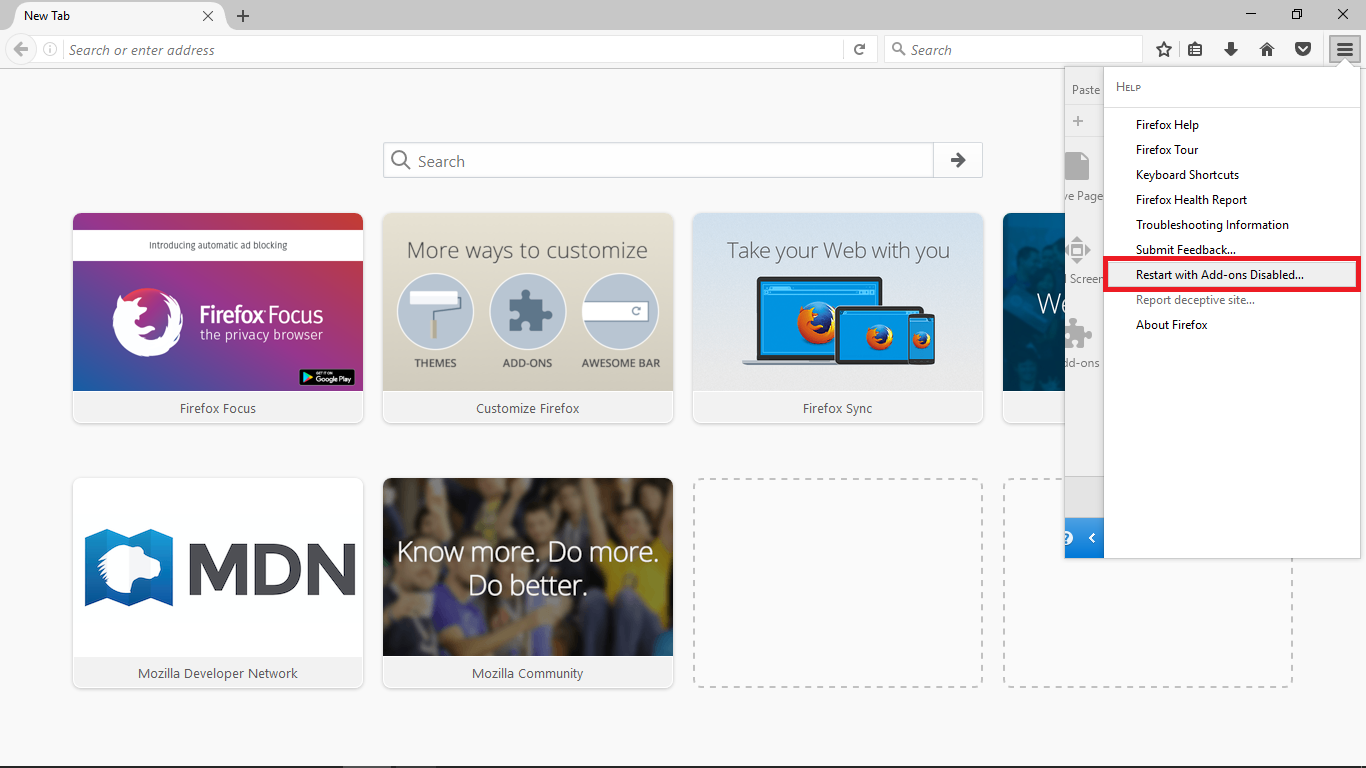Close the hamburger menu button

(1344, 50)
